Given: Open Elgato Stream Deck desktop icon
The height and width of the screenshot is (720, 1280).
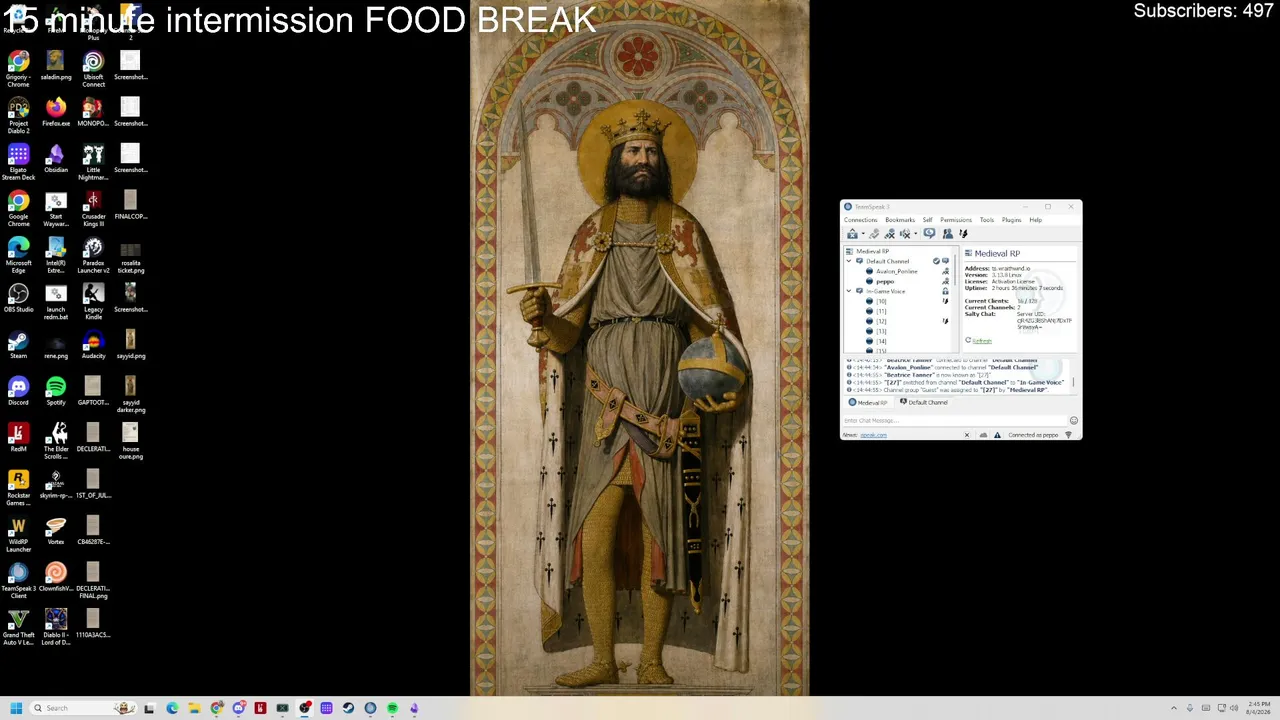Looking at the screenshot, I should click(x=18, y=162).
